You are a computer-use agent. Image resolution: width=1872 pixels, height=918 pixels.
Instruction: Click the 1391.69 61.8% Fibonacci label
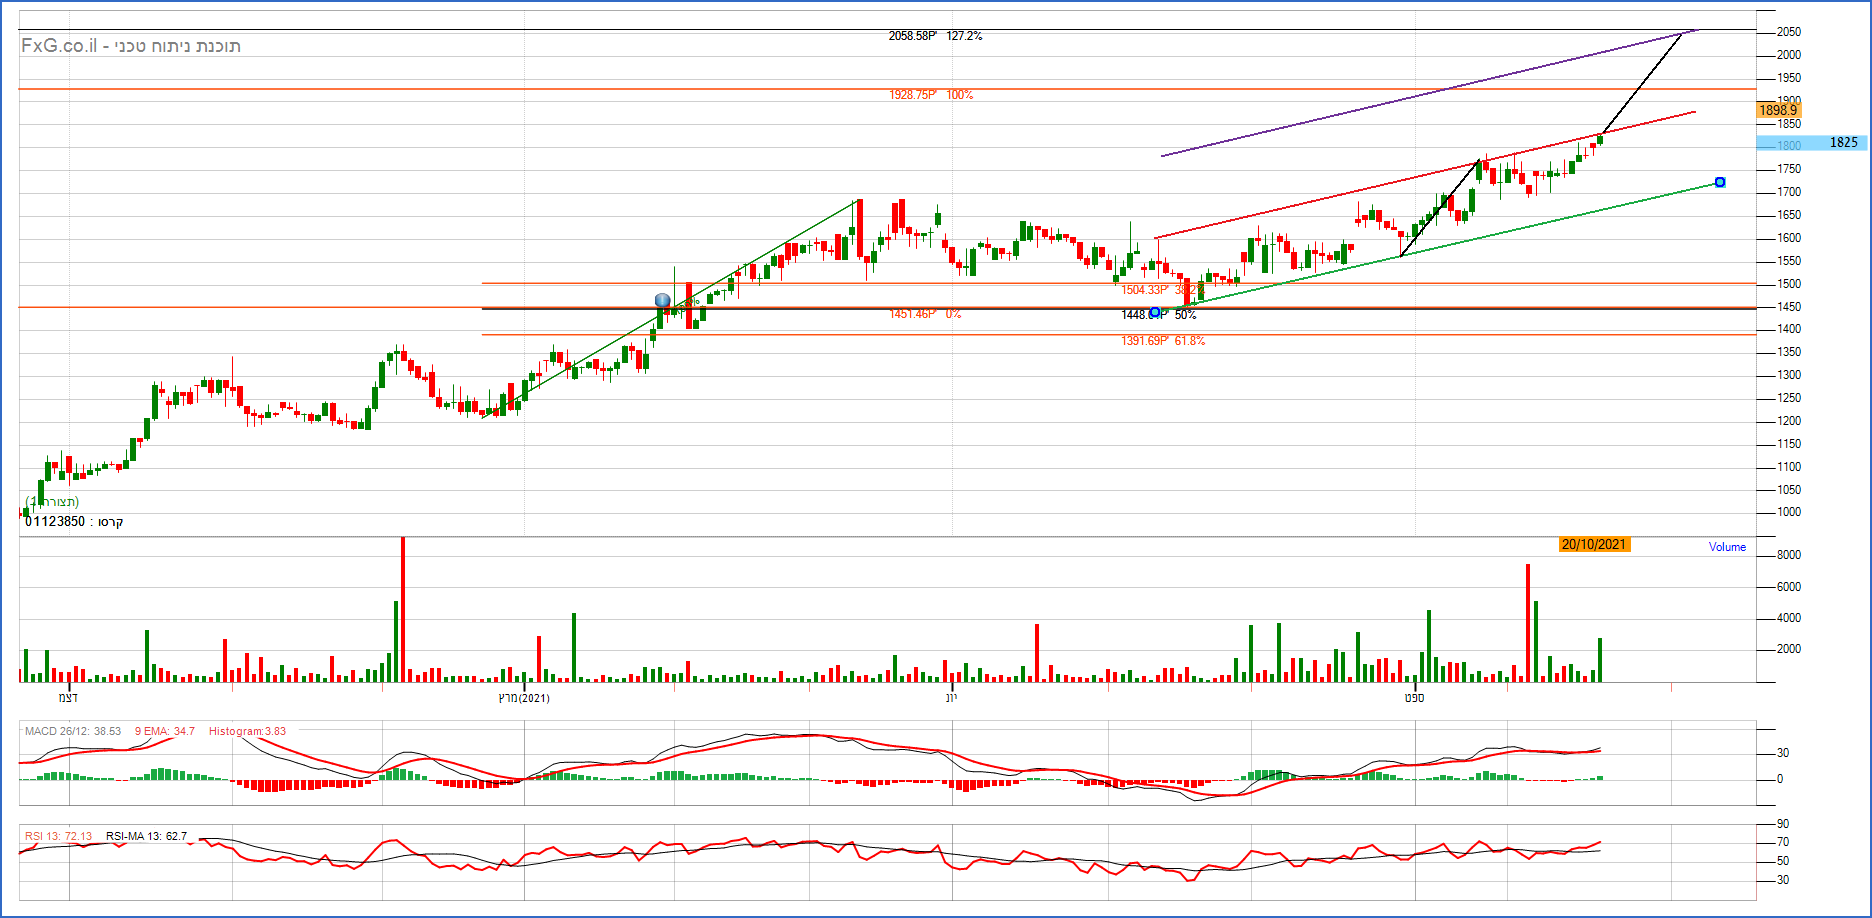click(1162, 341)
